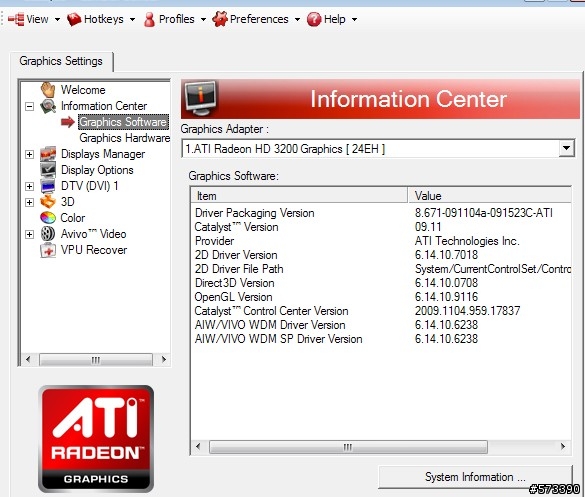Viewport: 585px width, 497px height.
Task: Open the Profiles menu
Action: coord(175,19)
